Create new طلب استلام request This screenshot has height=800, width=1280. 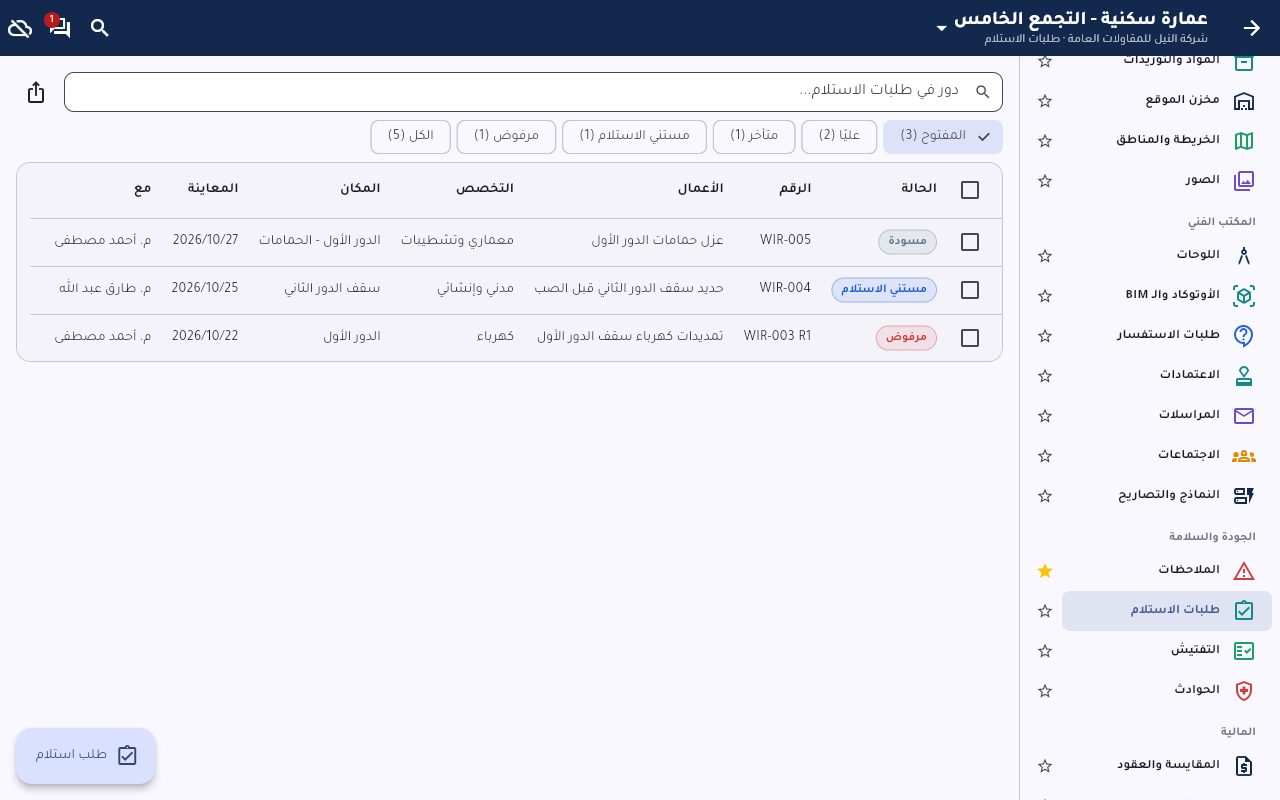(x=85, y=756)
